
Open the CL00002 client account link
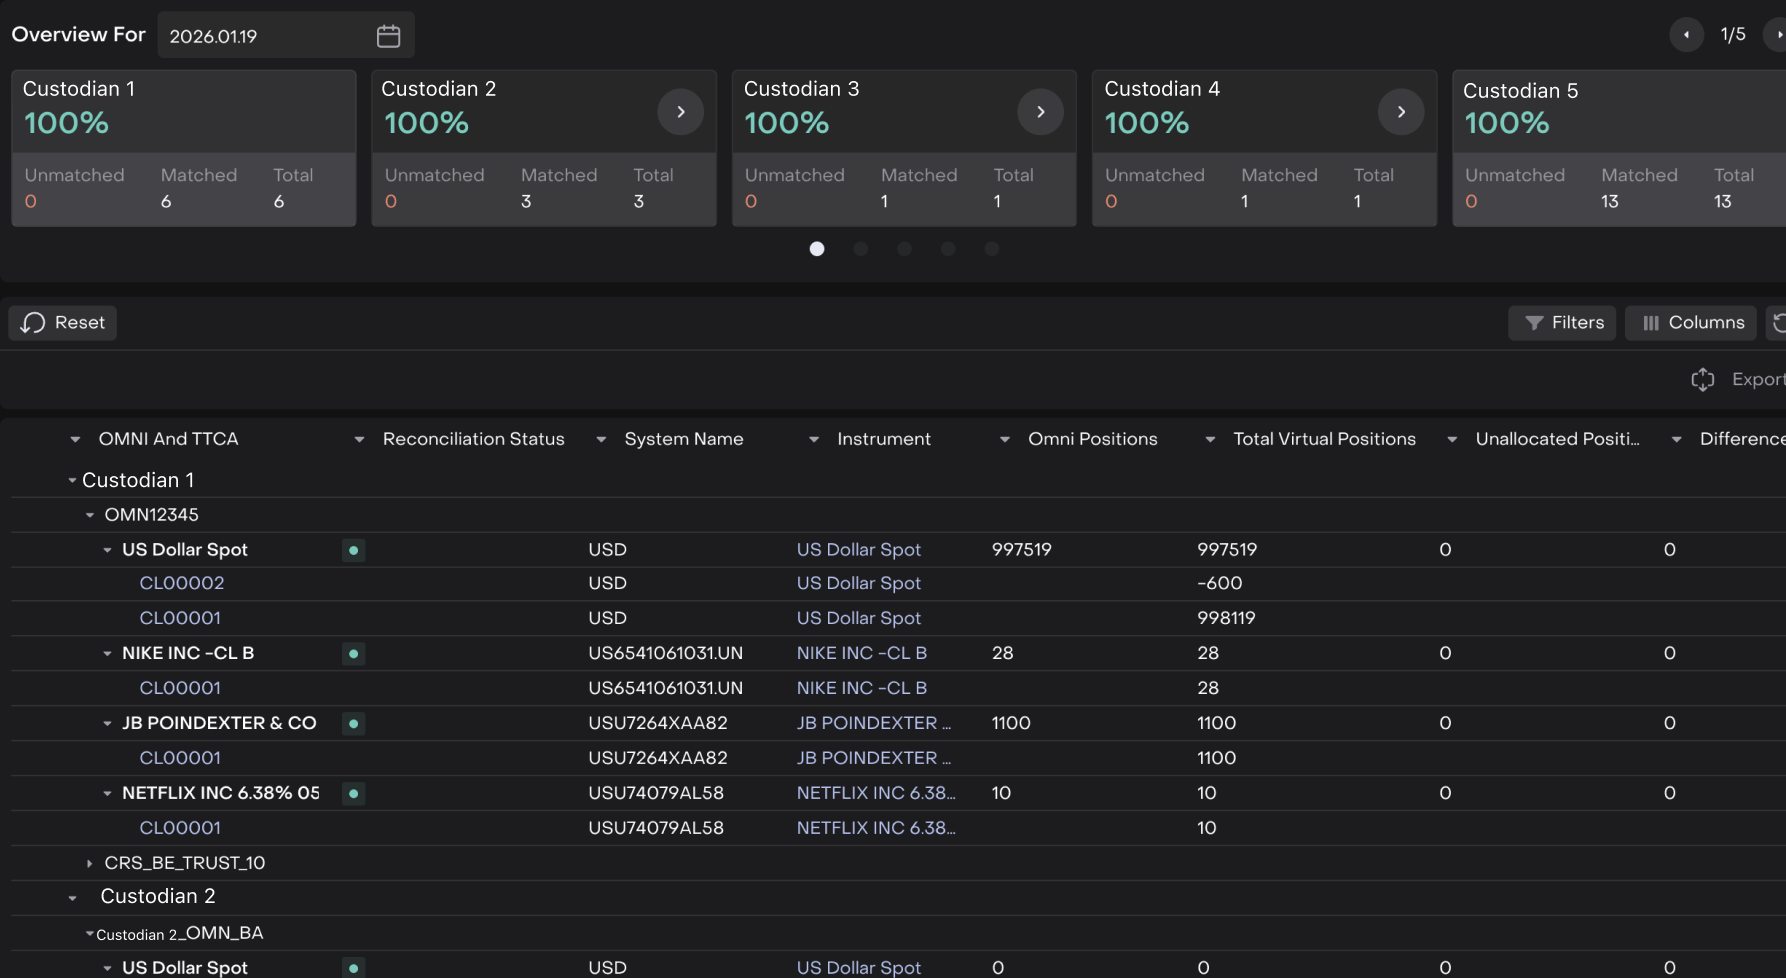pyautogui.click(x=181, y=583)
